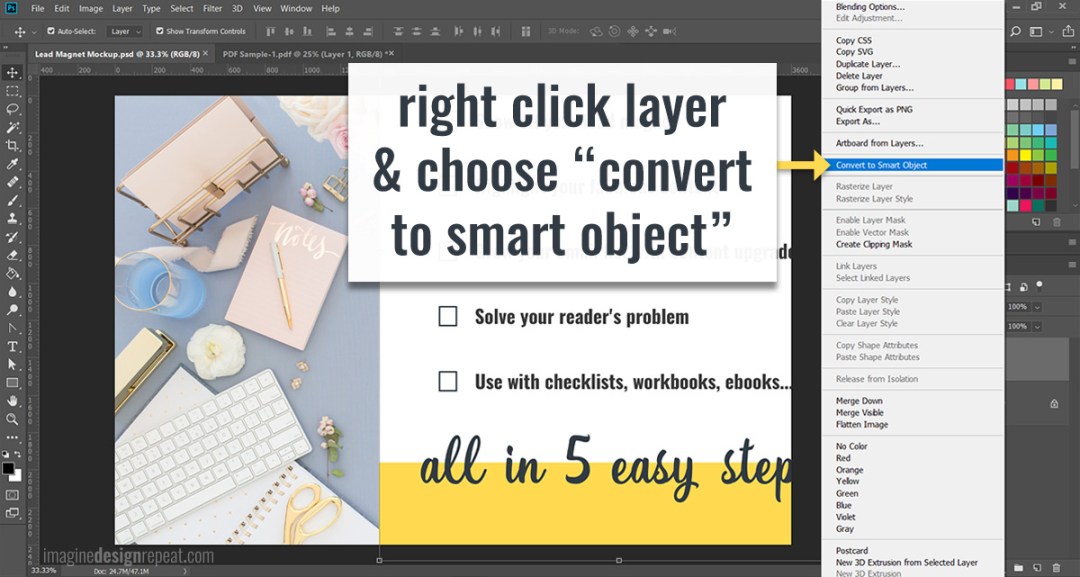This screenshot has height=577, width=1080.
Task: Toggle Quick Mask mode
Action: [x=12, y=494]
